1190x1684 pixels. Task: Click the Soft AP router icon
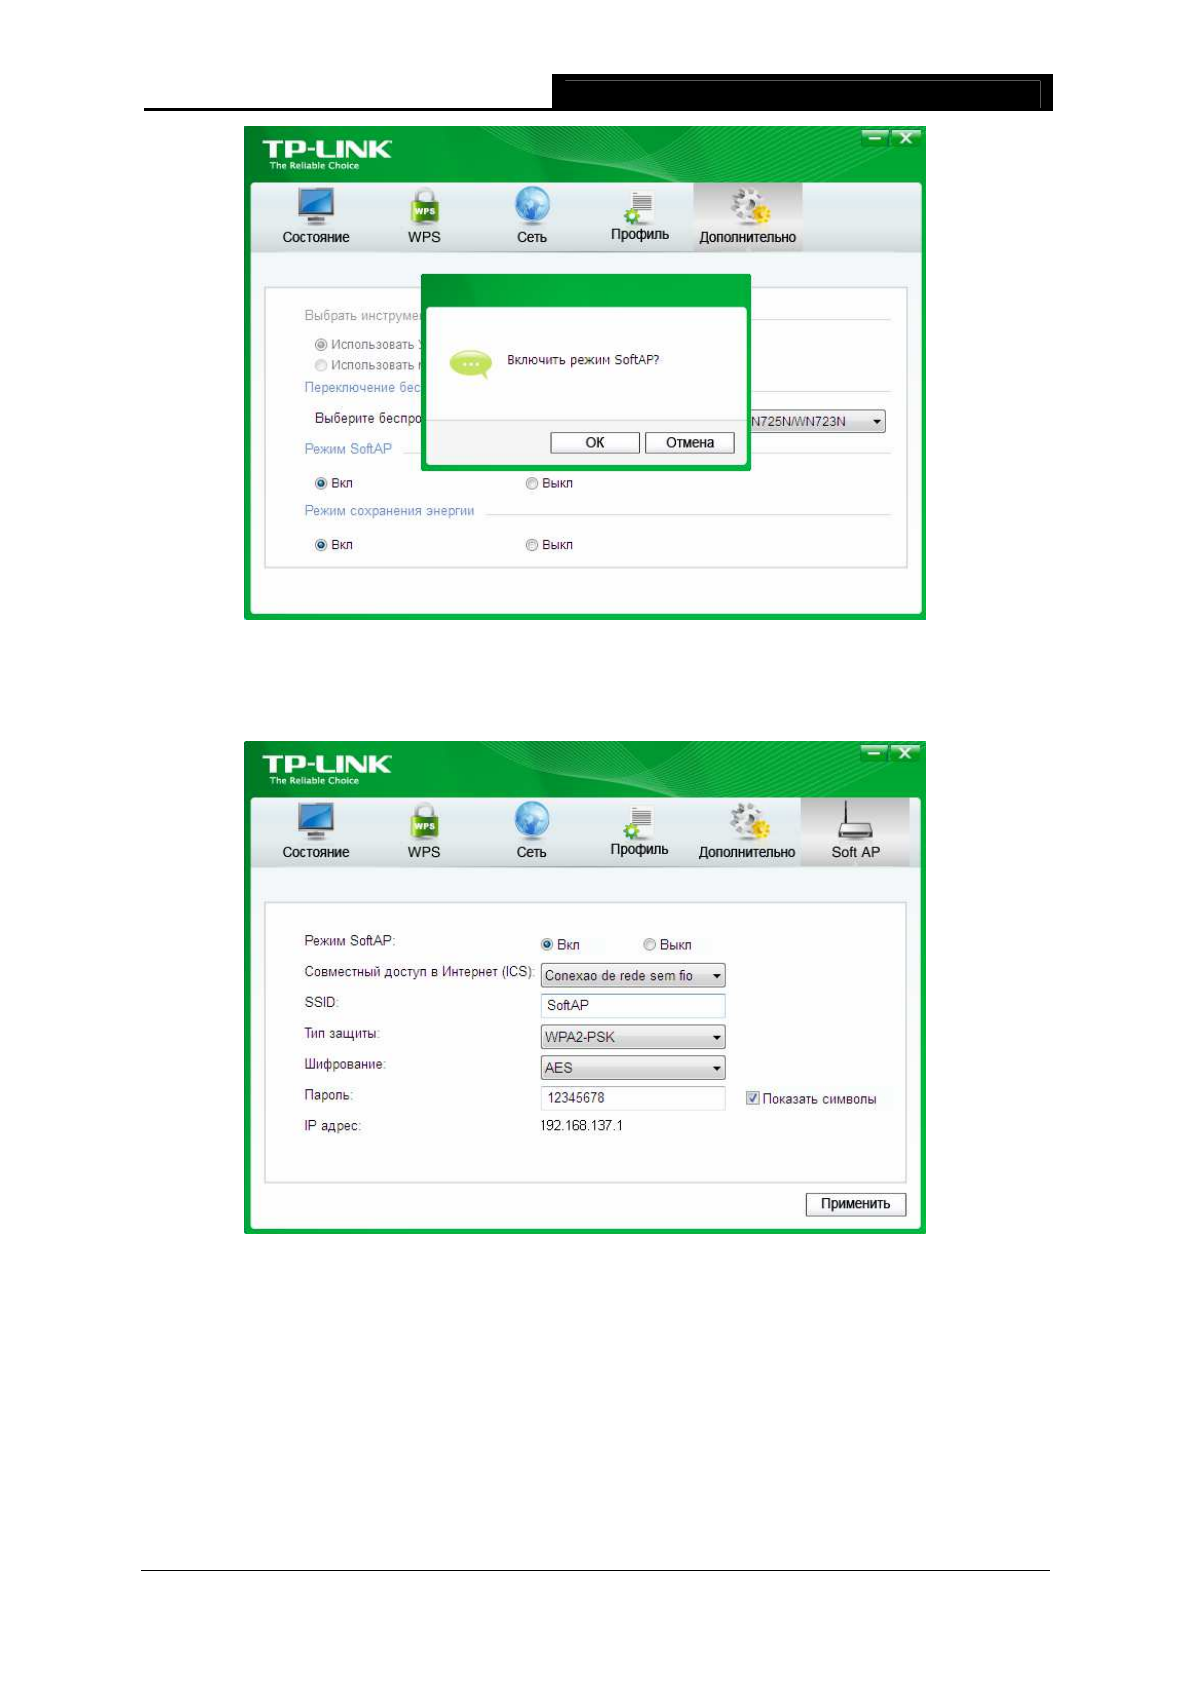[855, 821]
